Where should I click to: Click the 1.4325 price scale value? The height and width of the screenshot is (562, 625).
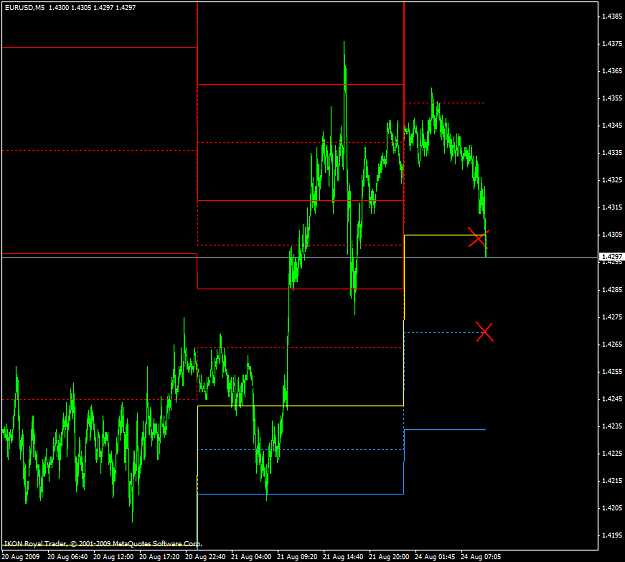coord(612,180)
